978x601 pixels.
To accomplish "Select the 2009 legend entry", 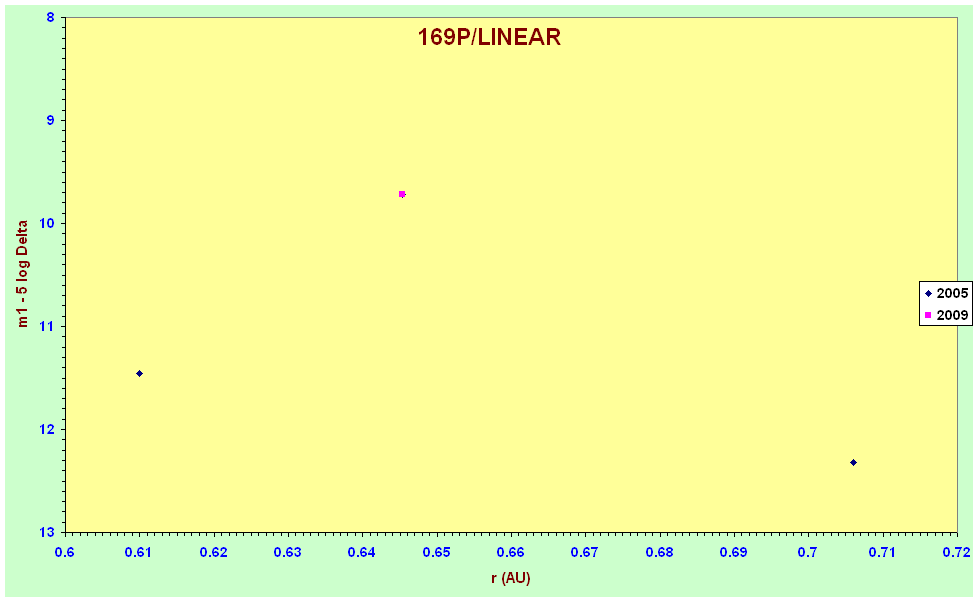I will (946, 315).
